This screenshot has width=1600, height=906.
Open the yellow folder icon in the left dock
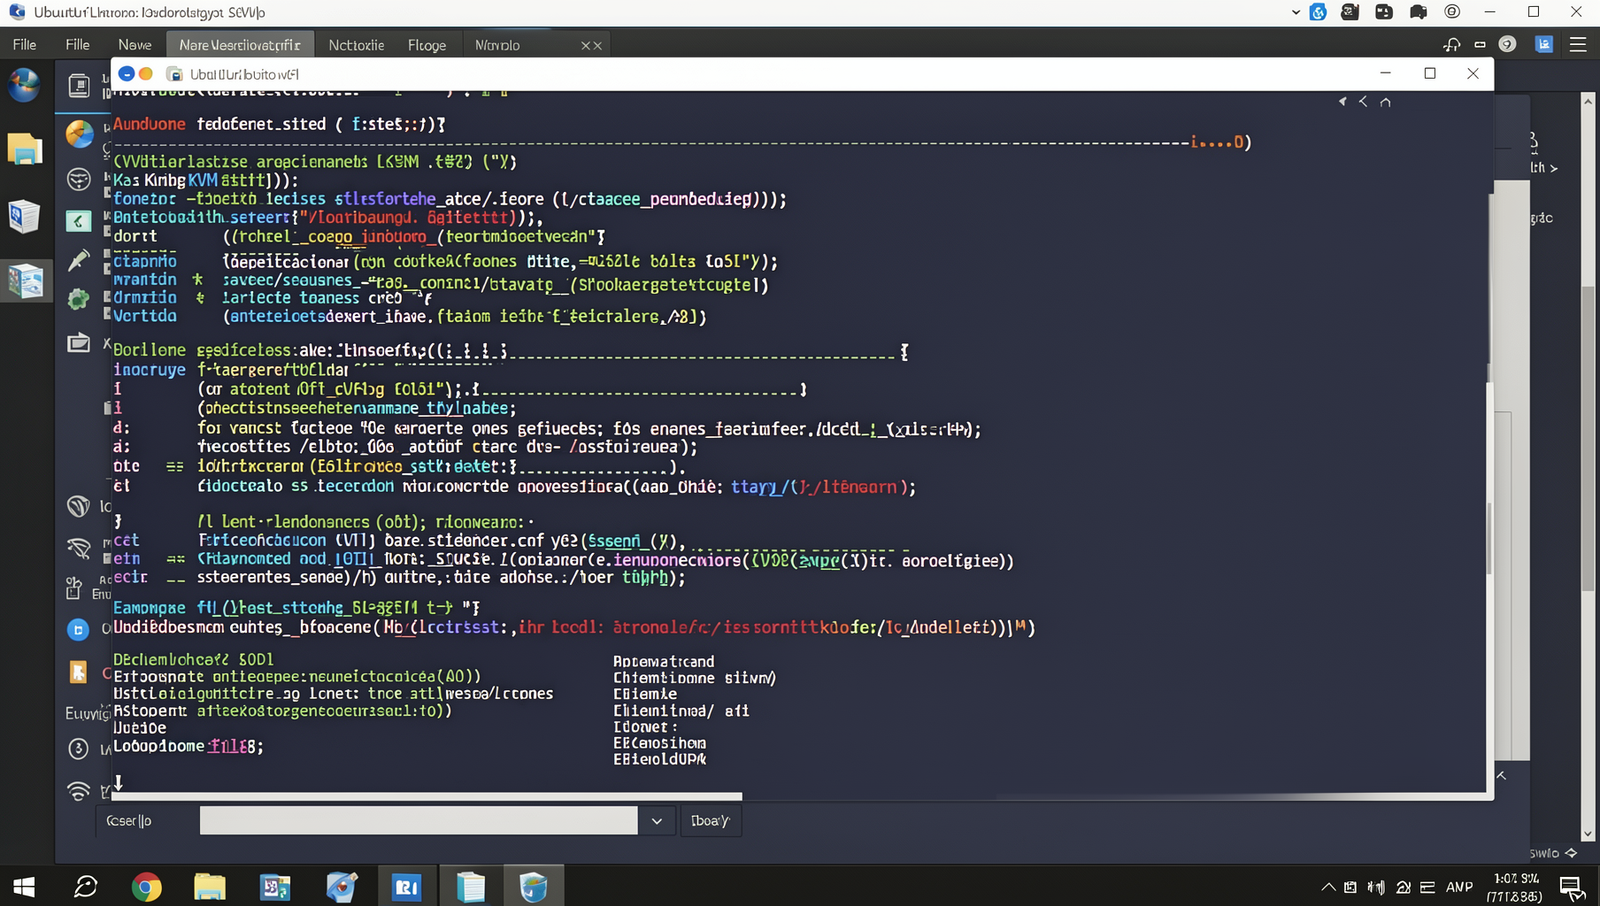point(24,150)
